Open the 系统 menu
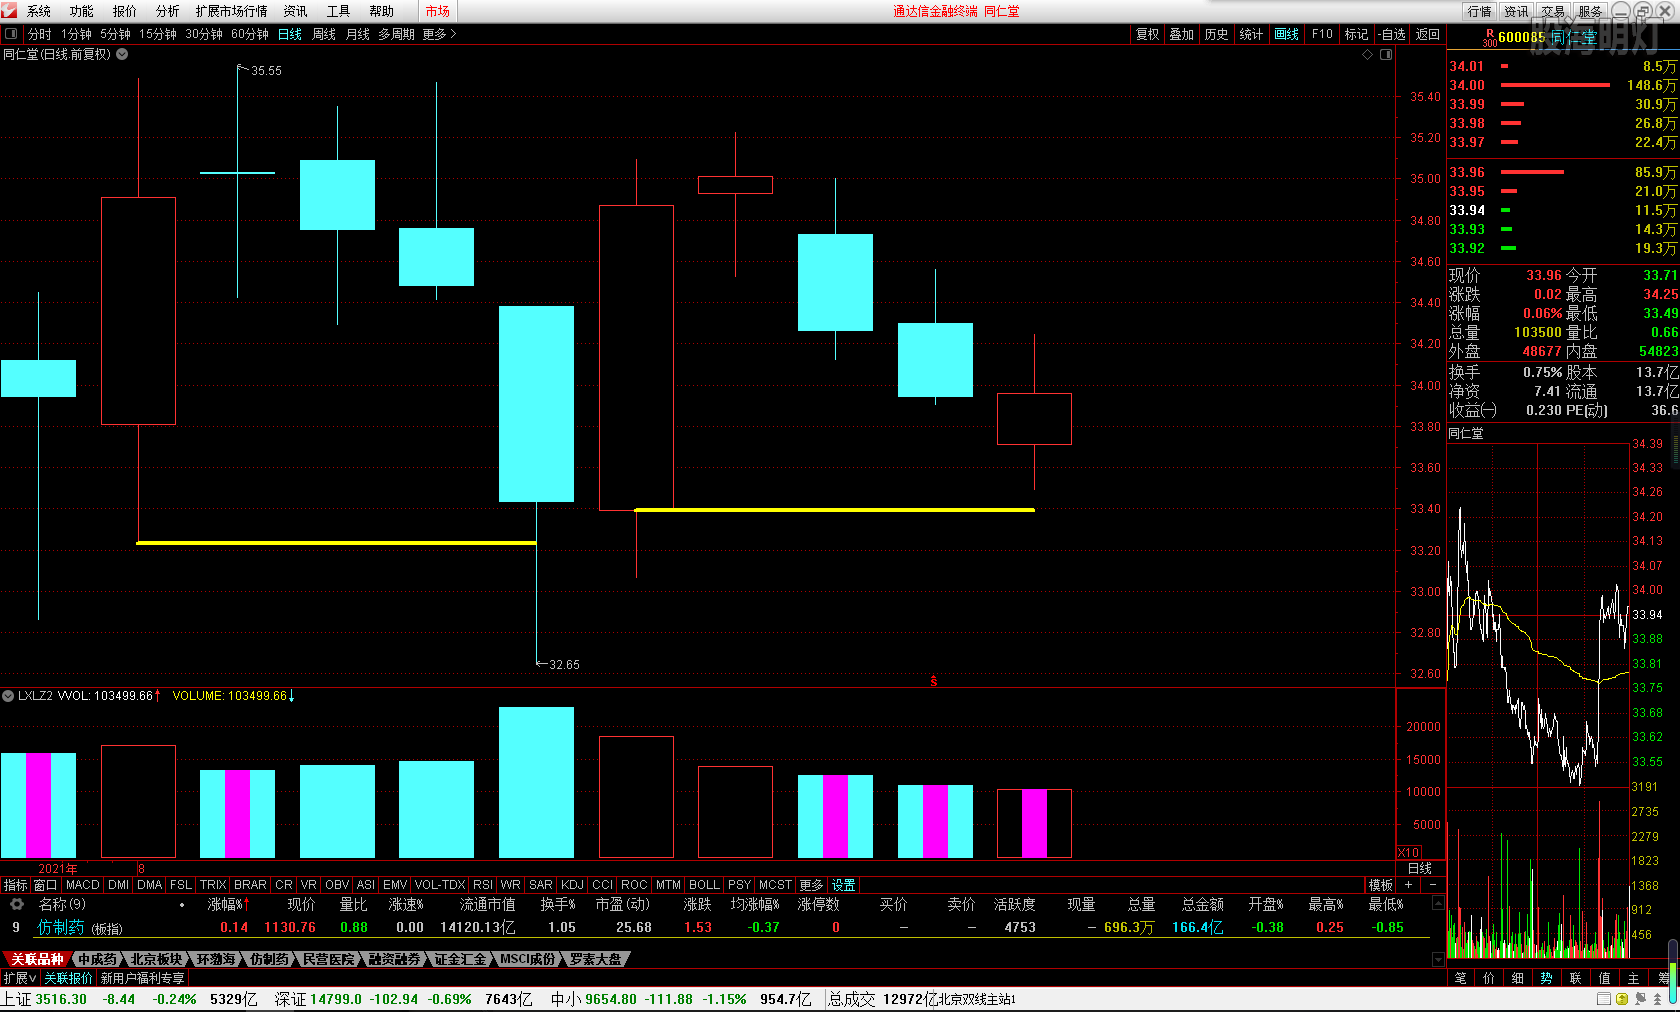The image size is (1680, 1012). coord(39,11)
